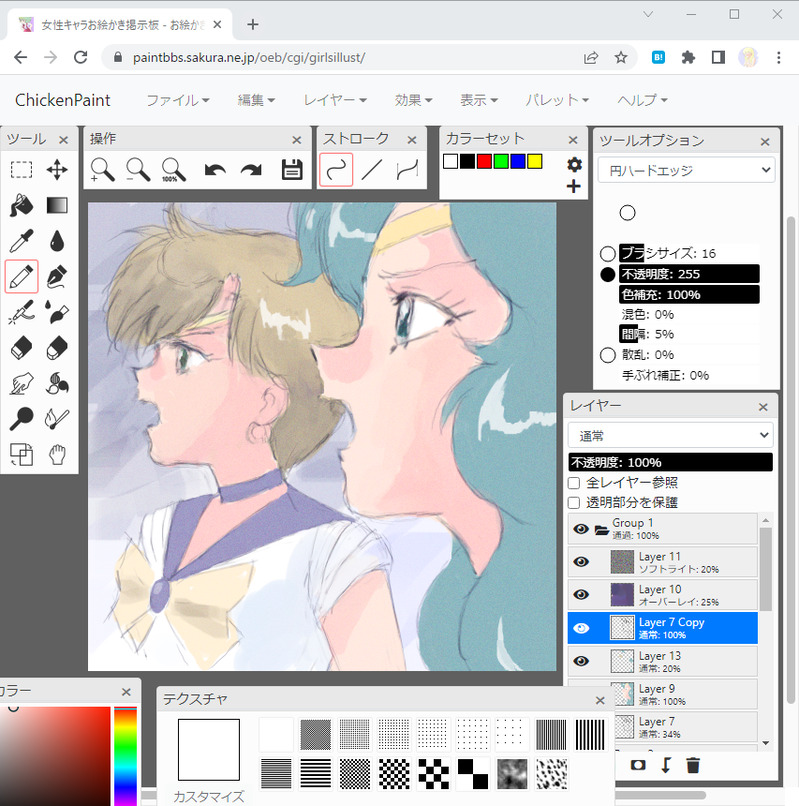Open the 効果 menu
This screenshot has width=799, height=806.
coord(413,100)
